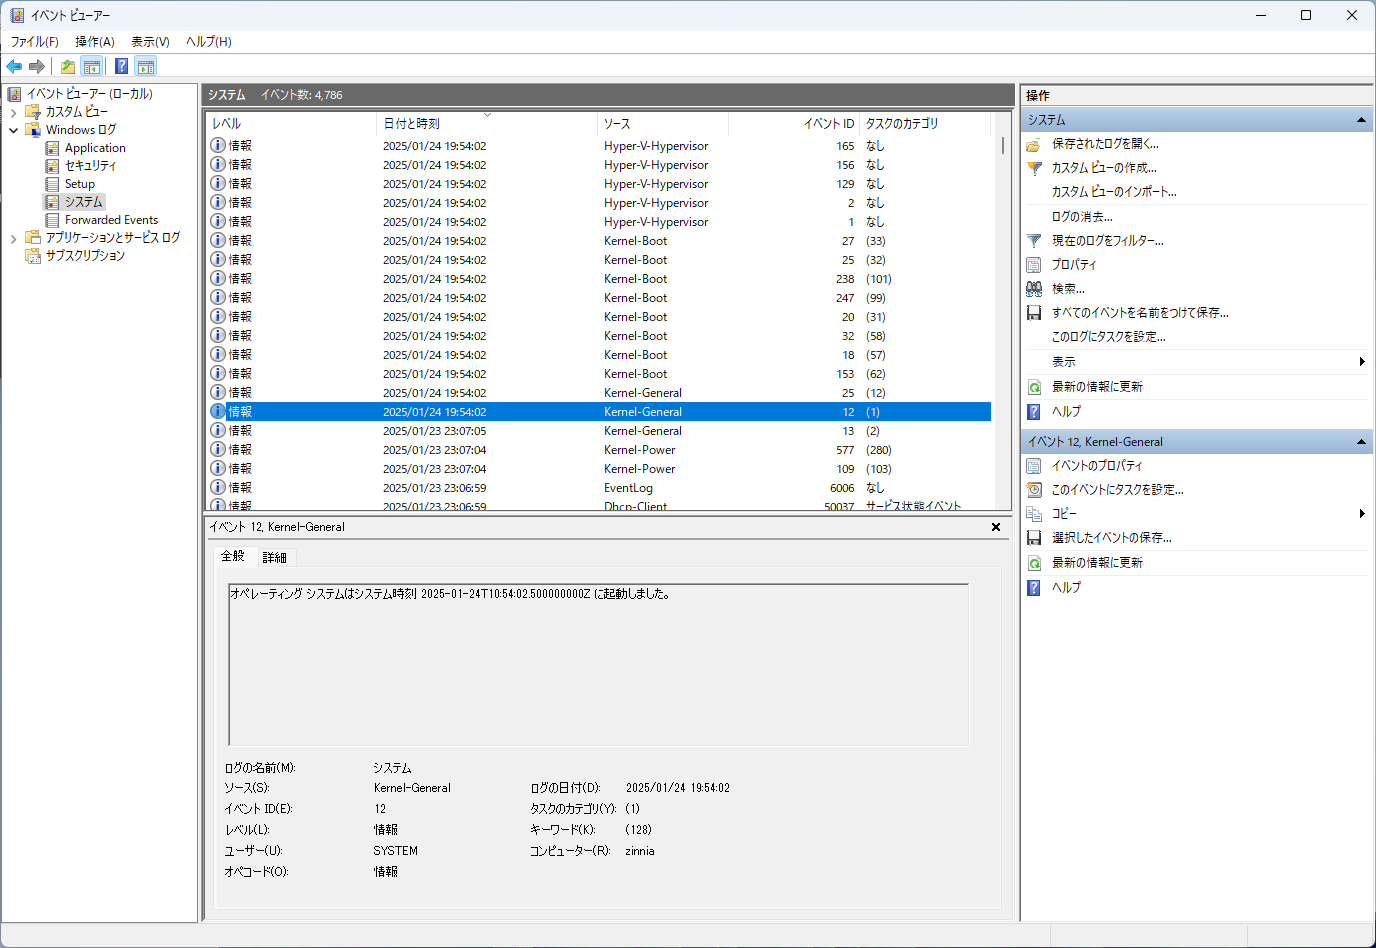1376x948 pixels.
Task: Open the 操作(A) menu
Action: 94,42
